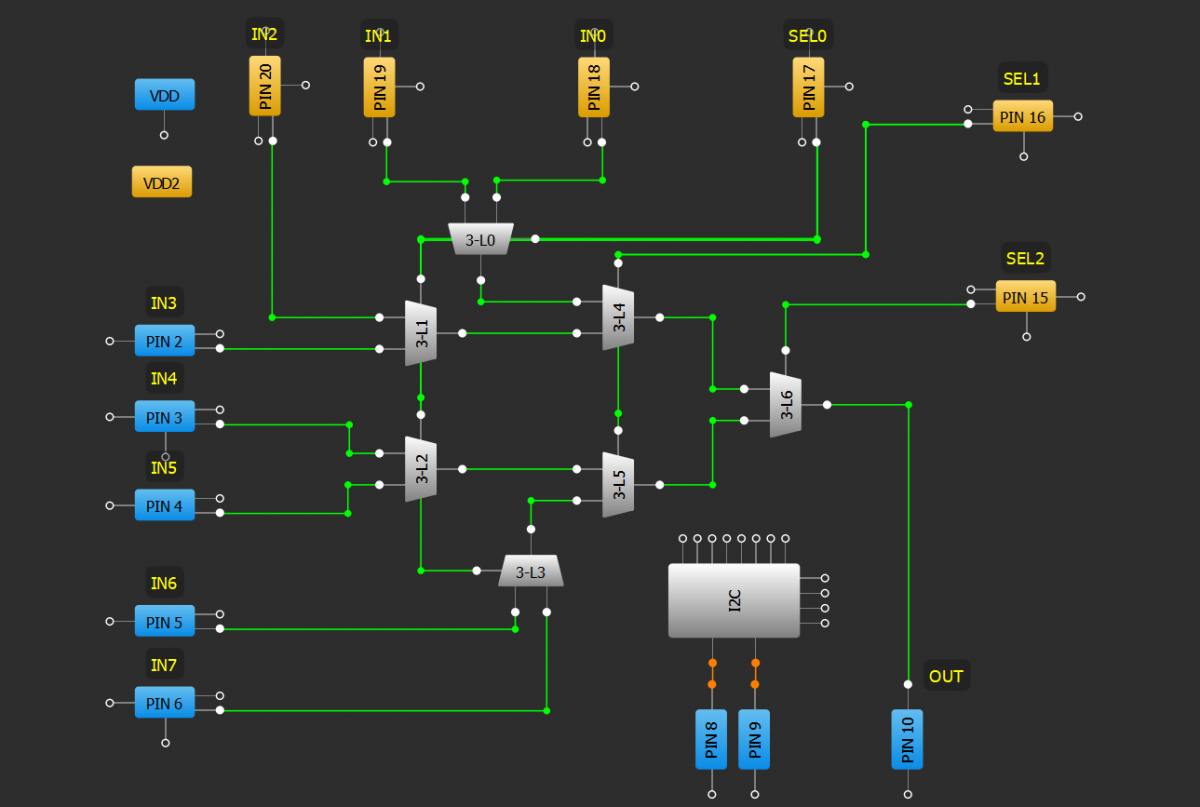Screen dimensions: 1200x807
Task: Click the 3-L1 LUT block
Action: coord(421,333)
